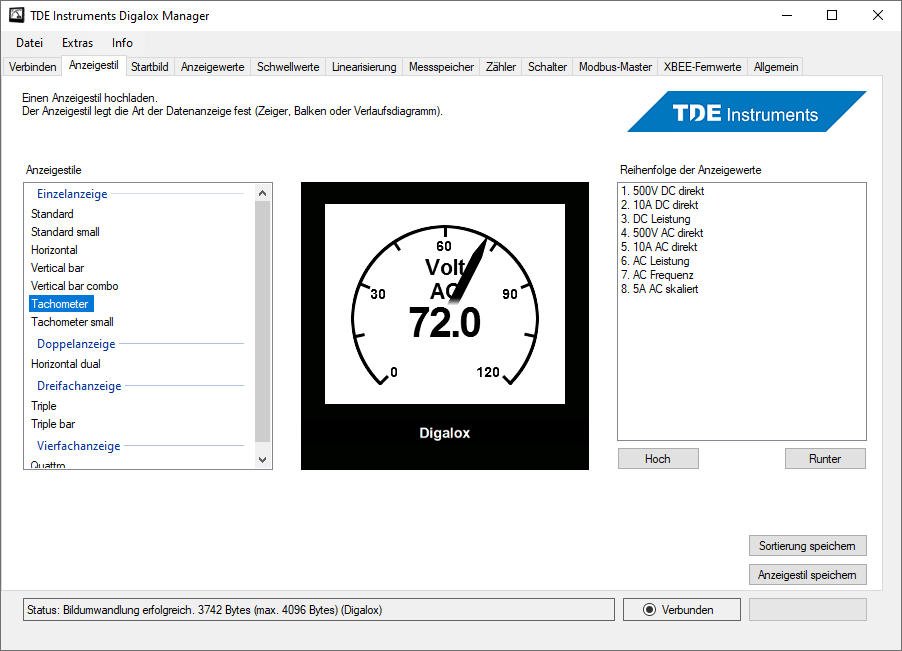Viewport: 902px width, 651px height.
Task: Select '2. 10A DC direkt' entry
Action: 659,205
